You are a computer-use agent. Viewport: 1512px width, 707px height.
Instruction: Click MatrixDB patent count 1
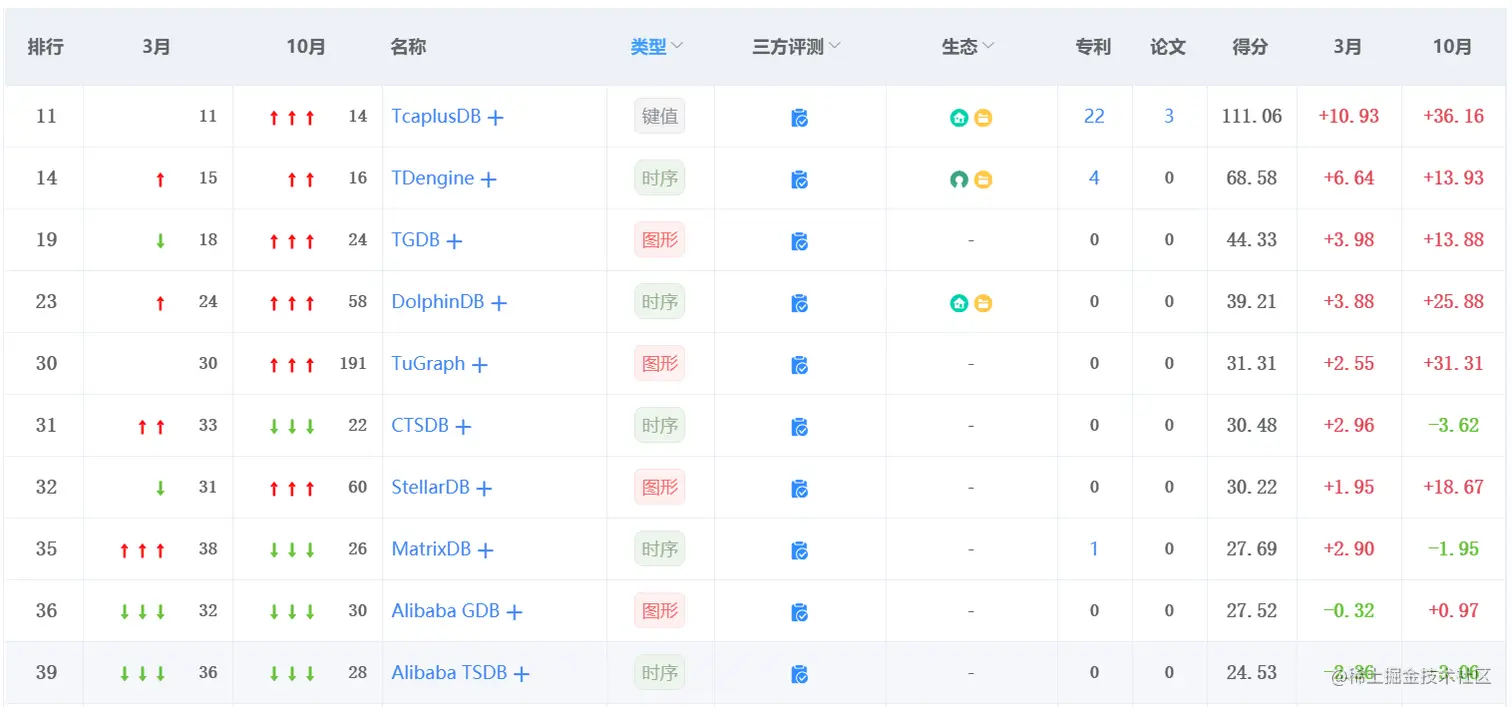click(x=1094, y=549)
